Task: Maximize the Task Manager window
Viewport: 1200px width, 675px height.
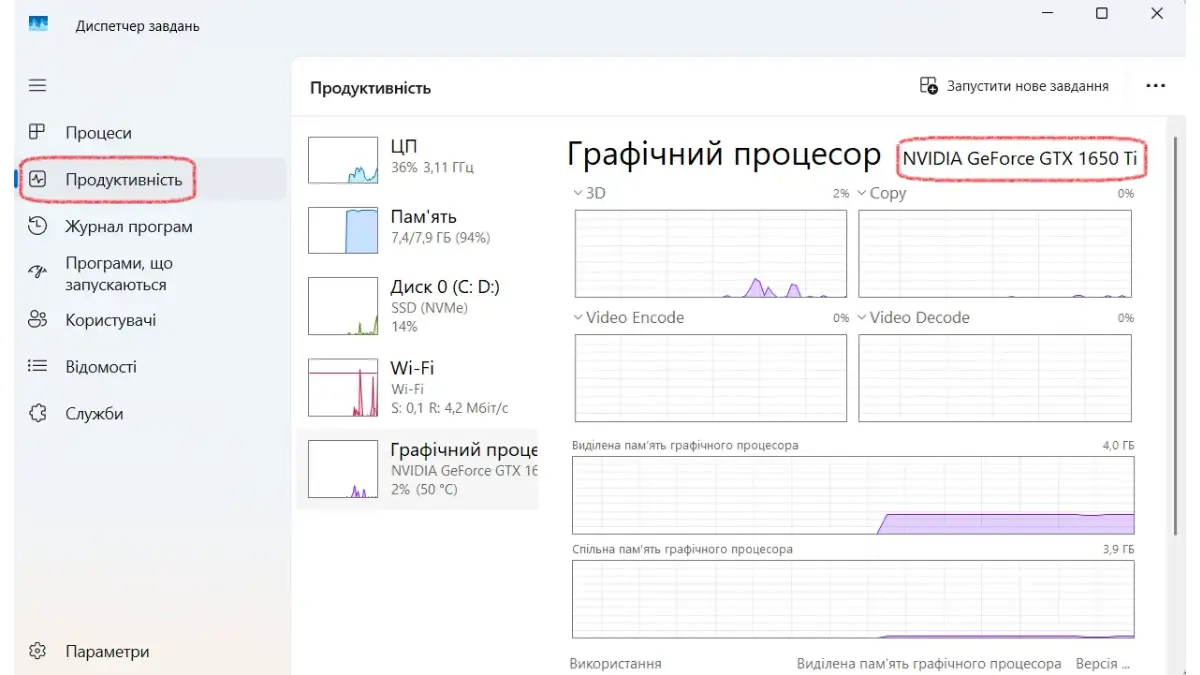Action: (x=1101, y=14)
